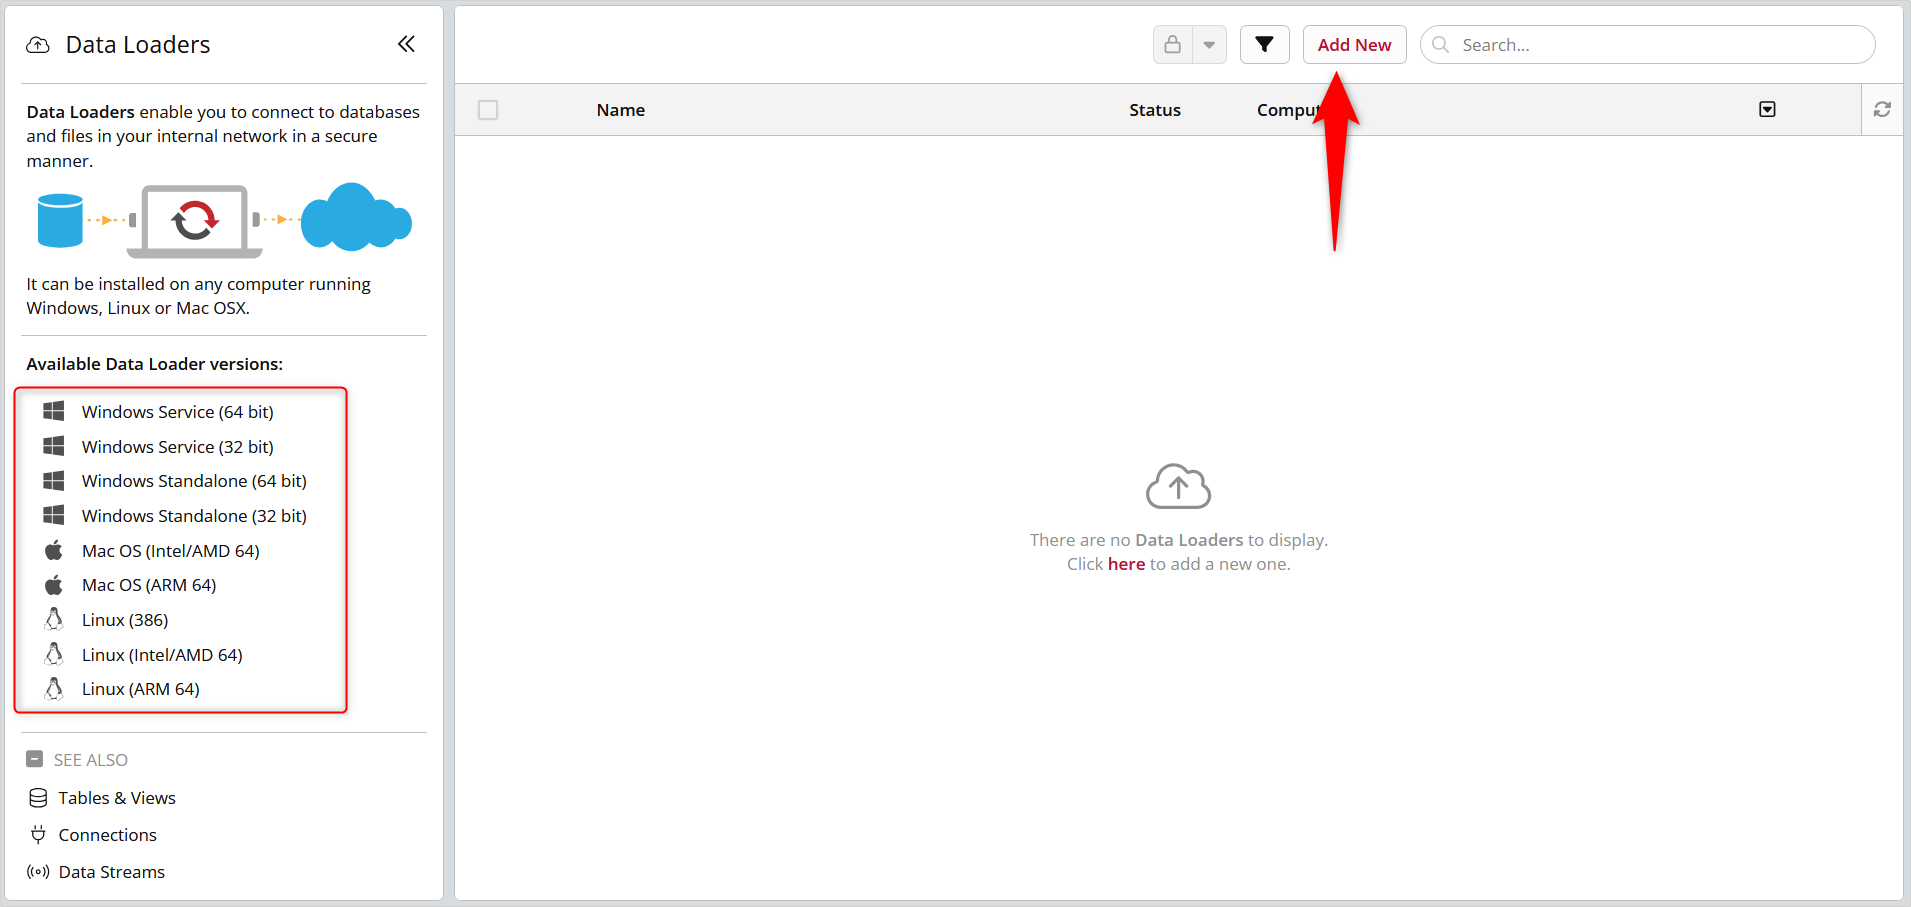Collapse the Data Loaders side panel
The width and height of the screenshot is (1911, 907).
point(406,44)
